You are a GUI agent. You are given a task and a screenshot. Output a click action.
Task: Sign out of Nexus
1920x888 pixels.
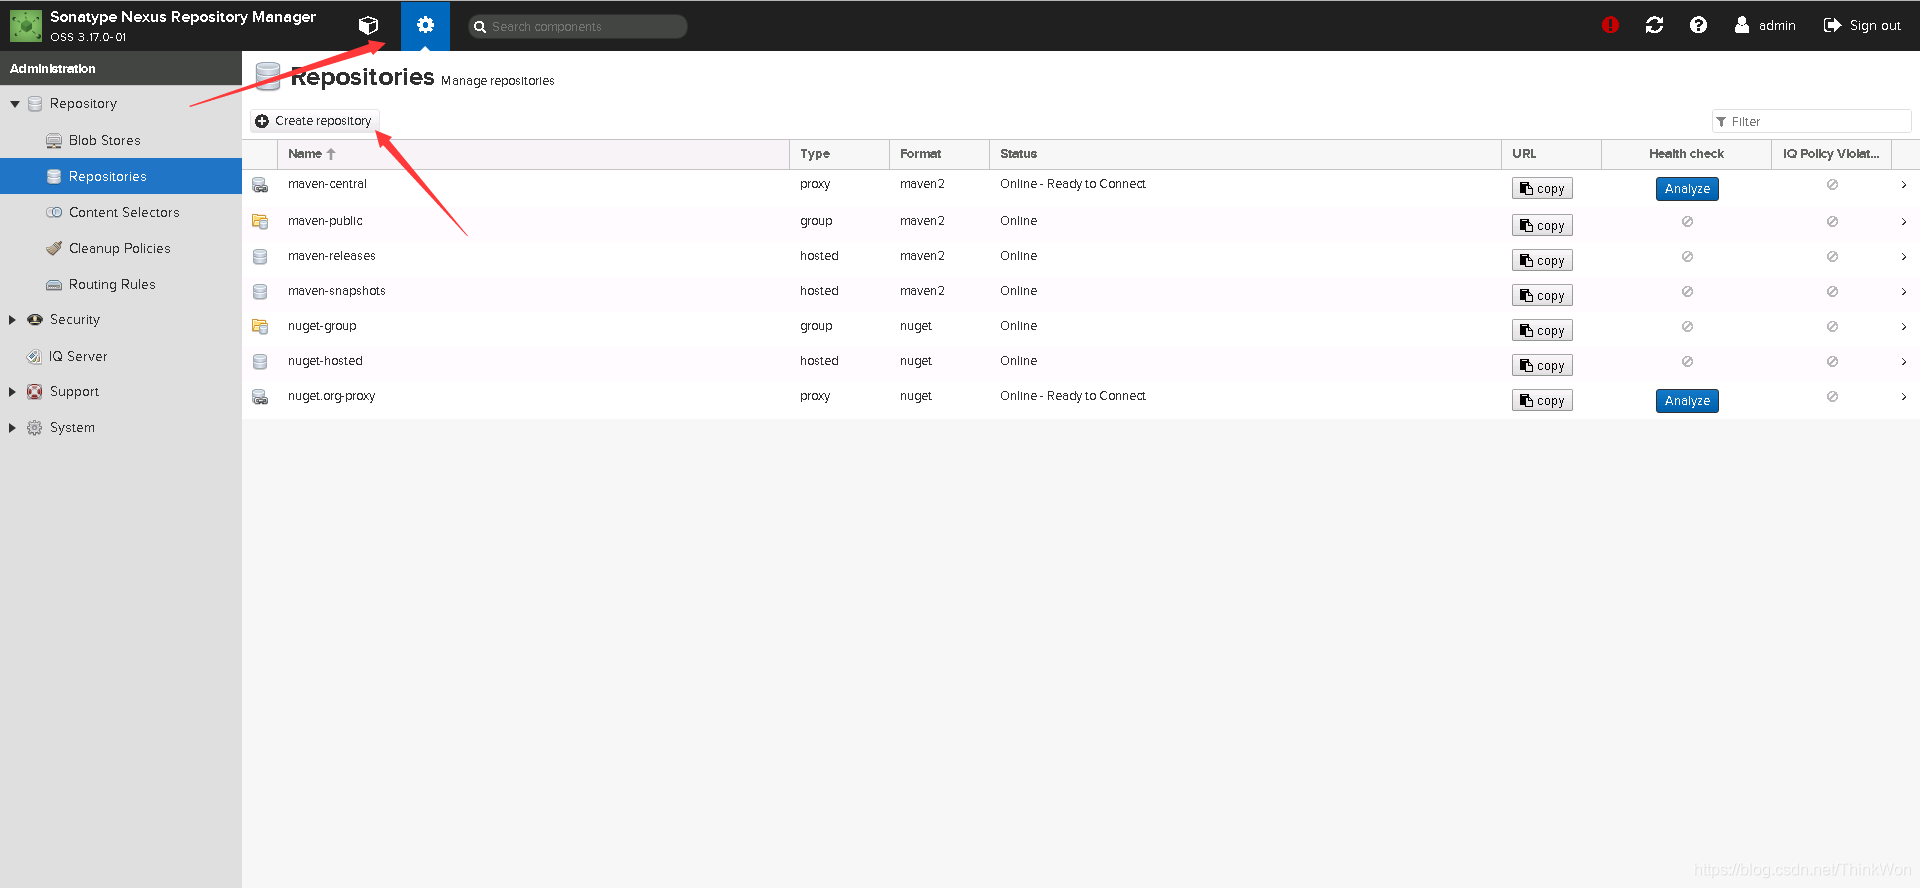(1862, 25)
